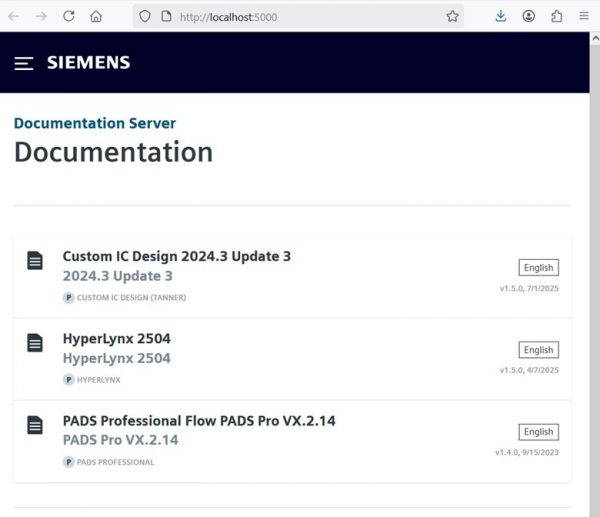Click the SIEMENS logo
Viewport: 600px width, 517px height.
pos(88,63)
